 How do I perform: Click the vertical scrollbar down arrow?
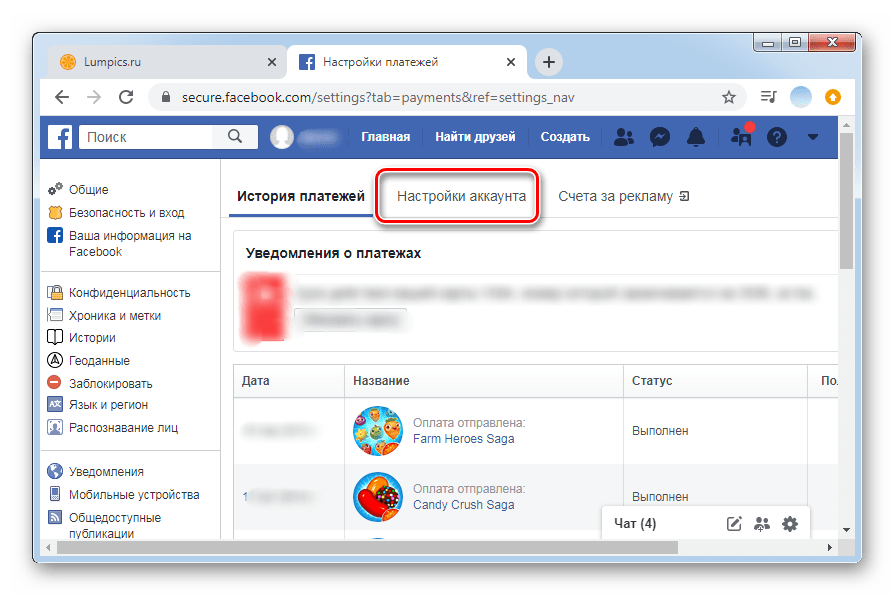846,530
